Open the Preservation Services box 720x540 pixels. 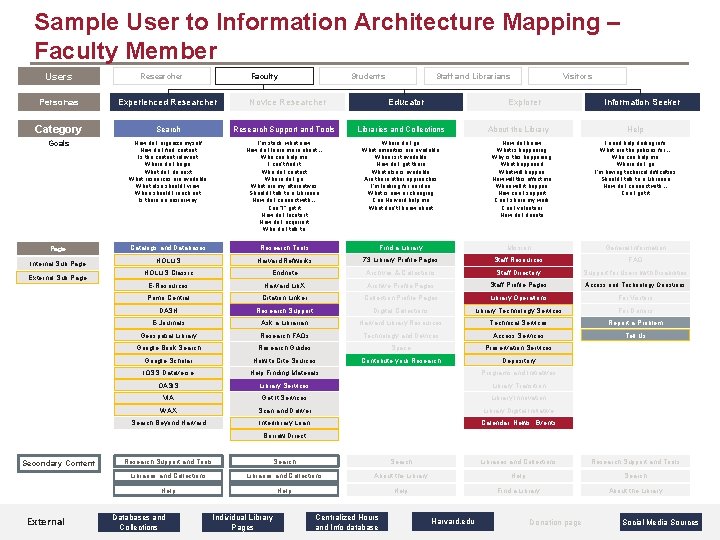[518, 348]
